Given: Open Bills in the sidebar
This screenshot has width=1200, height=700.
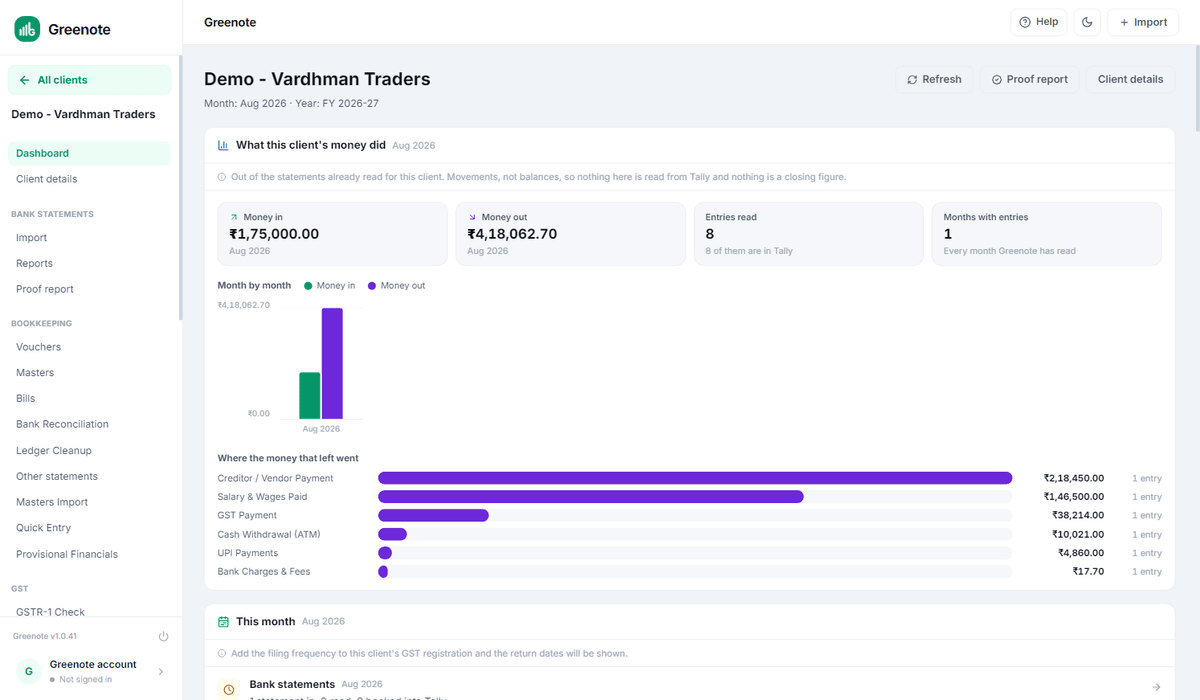Looking at the screenshot, I should point(90,398).
